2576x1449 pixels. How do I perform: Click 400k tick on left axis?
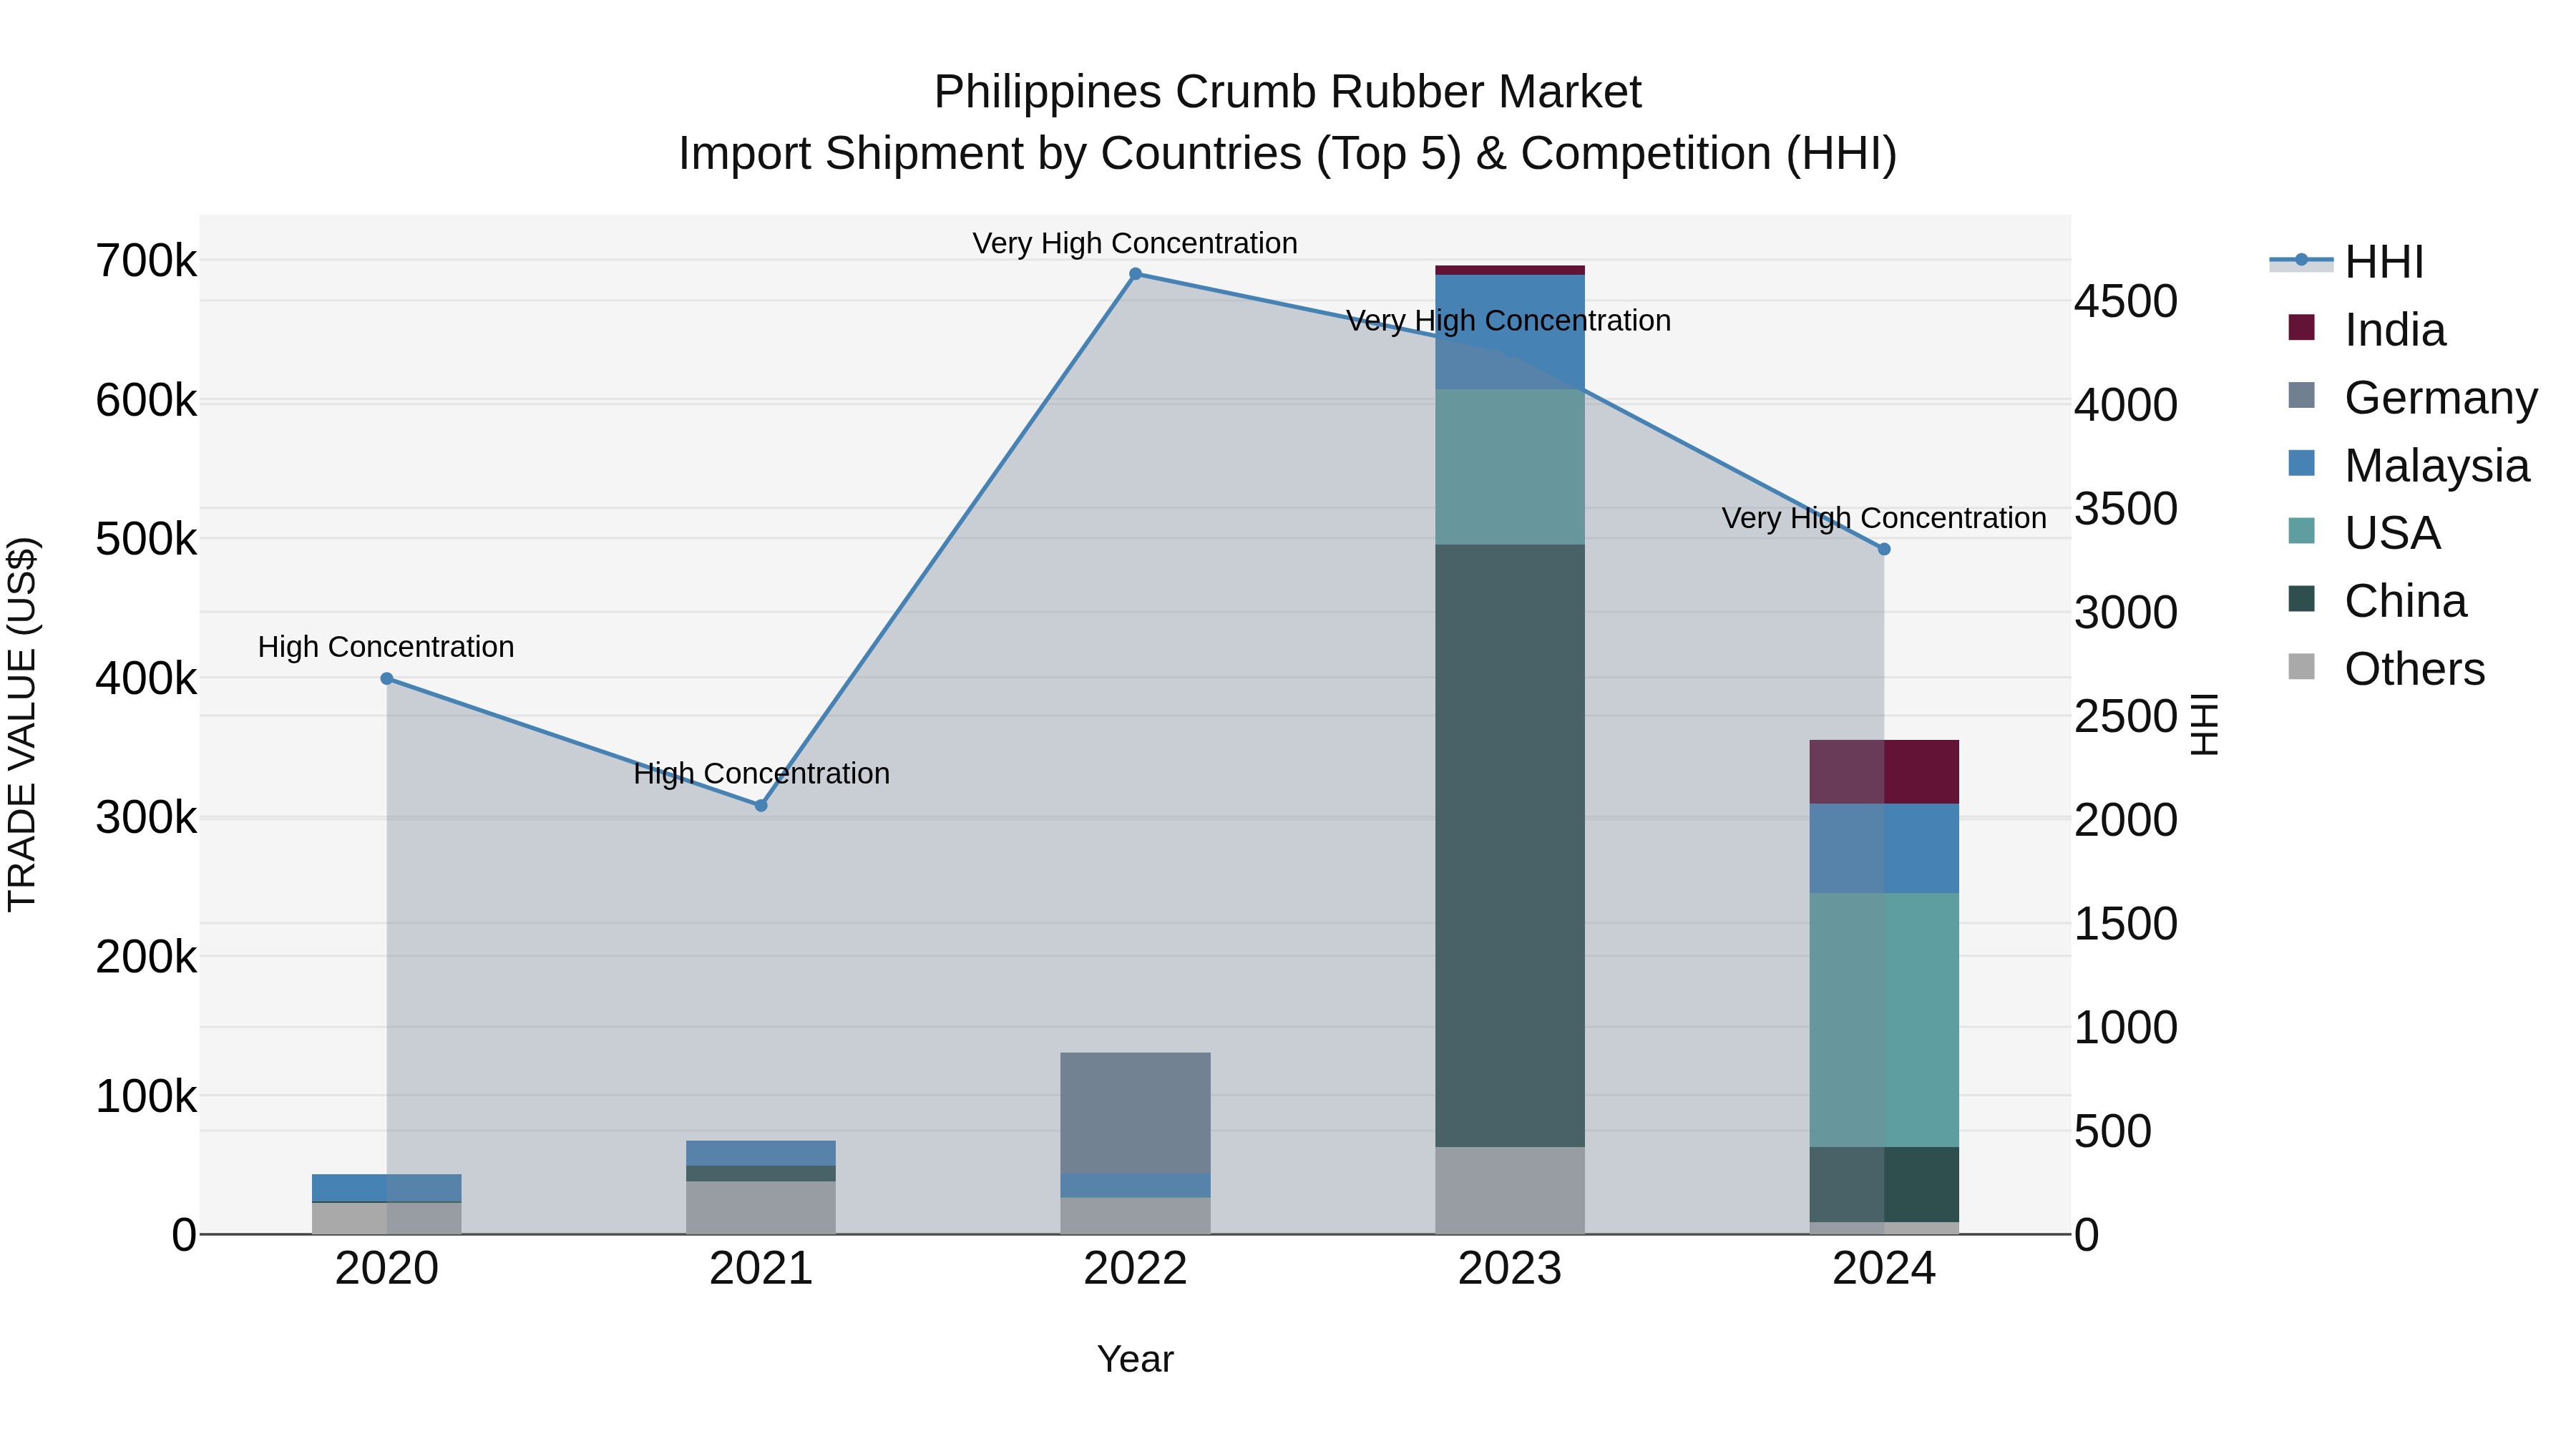coord(146,679)
